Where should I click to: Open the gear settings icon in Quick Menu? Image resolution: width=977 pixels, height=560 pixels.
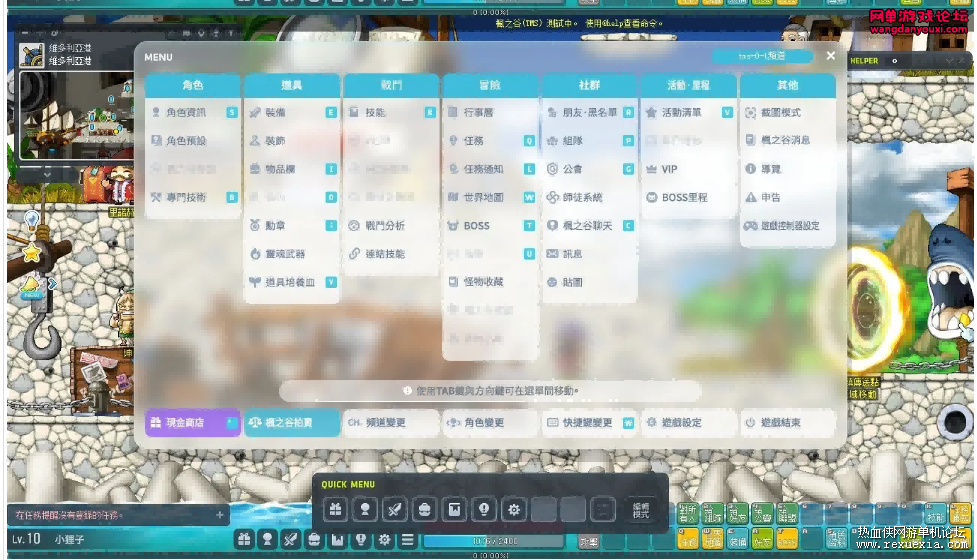[x=514, y=510]
